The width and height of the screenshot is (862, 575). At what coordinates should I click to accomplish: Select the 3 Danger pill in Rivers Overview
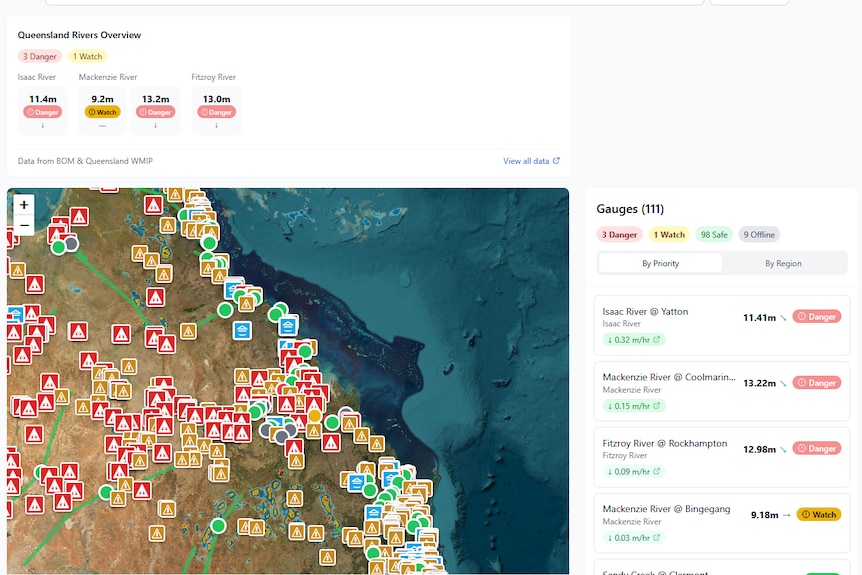40,56
